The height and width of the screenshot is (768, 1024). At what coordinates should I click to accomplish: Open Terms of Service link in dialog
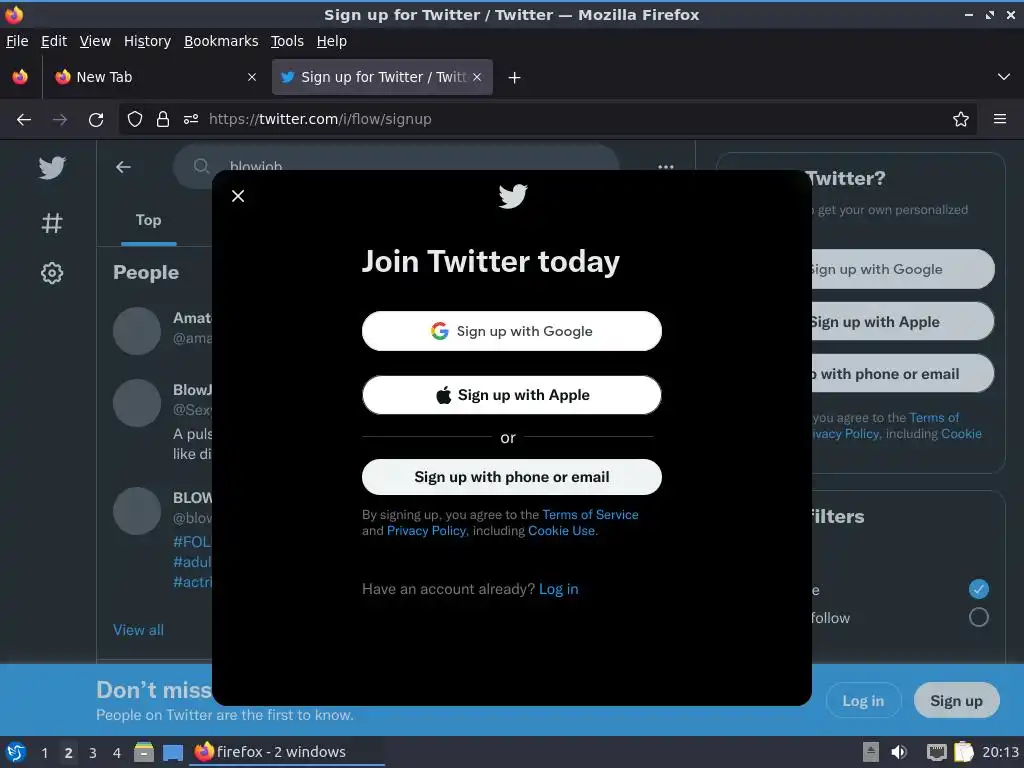pos(590,515)
